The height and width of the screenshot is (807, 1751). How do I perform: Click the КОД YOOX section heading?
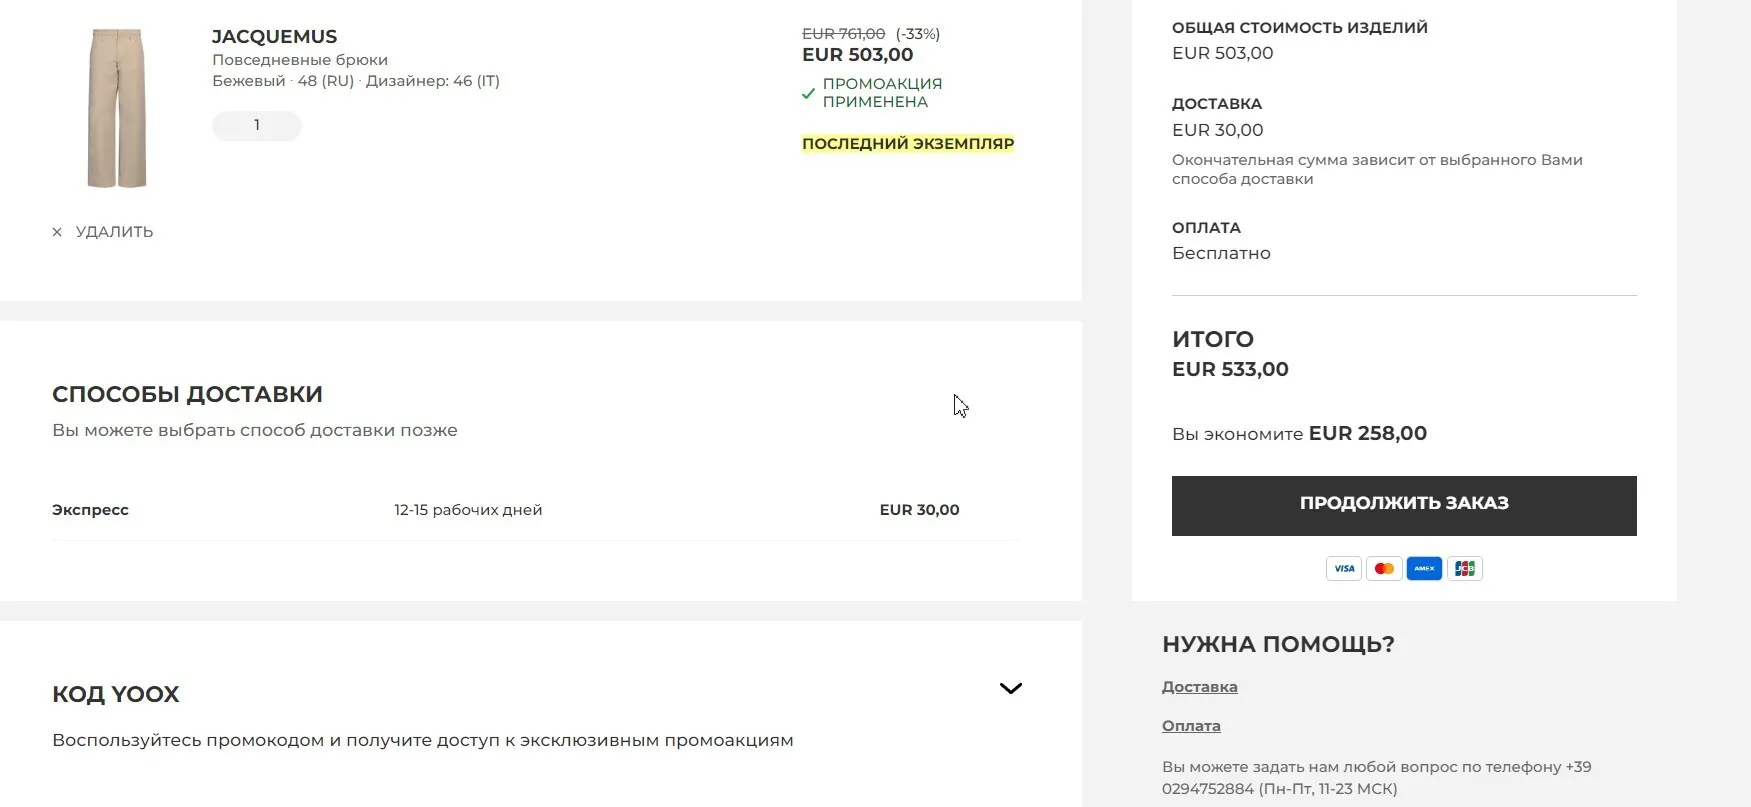(x=116, y=694)
